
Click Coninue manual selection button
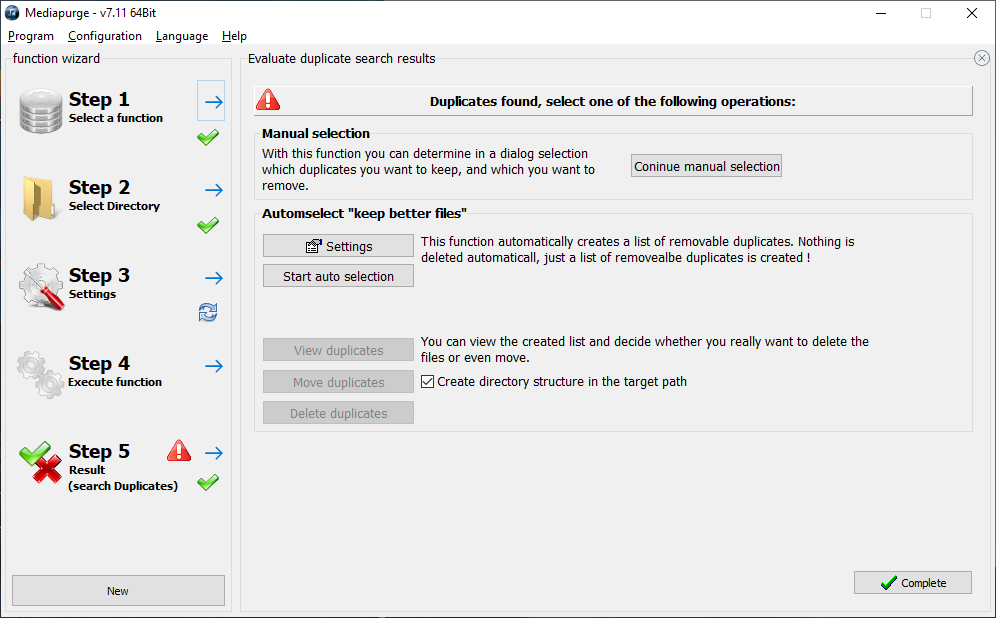(706, 166)
